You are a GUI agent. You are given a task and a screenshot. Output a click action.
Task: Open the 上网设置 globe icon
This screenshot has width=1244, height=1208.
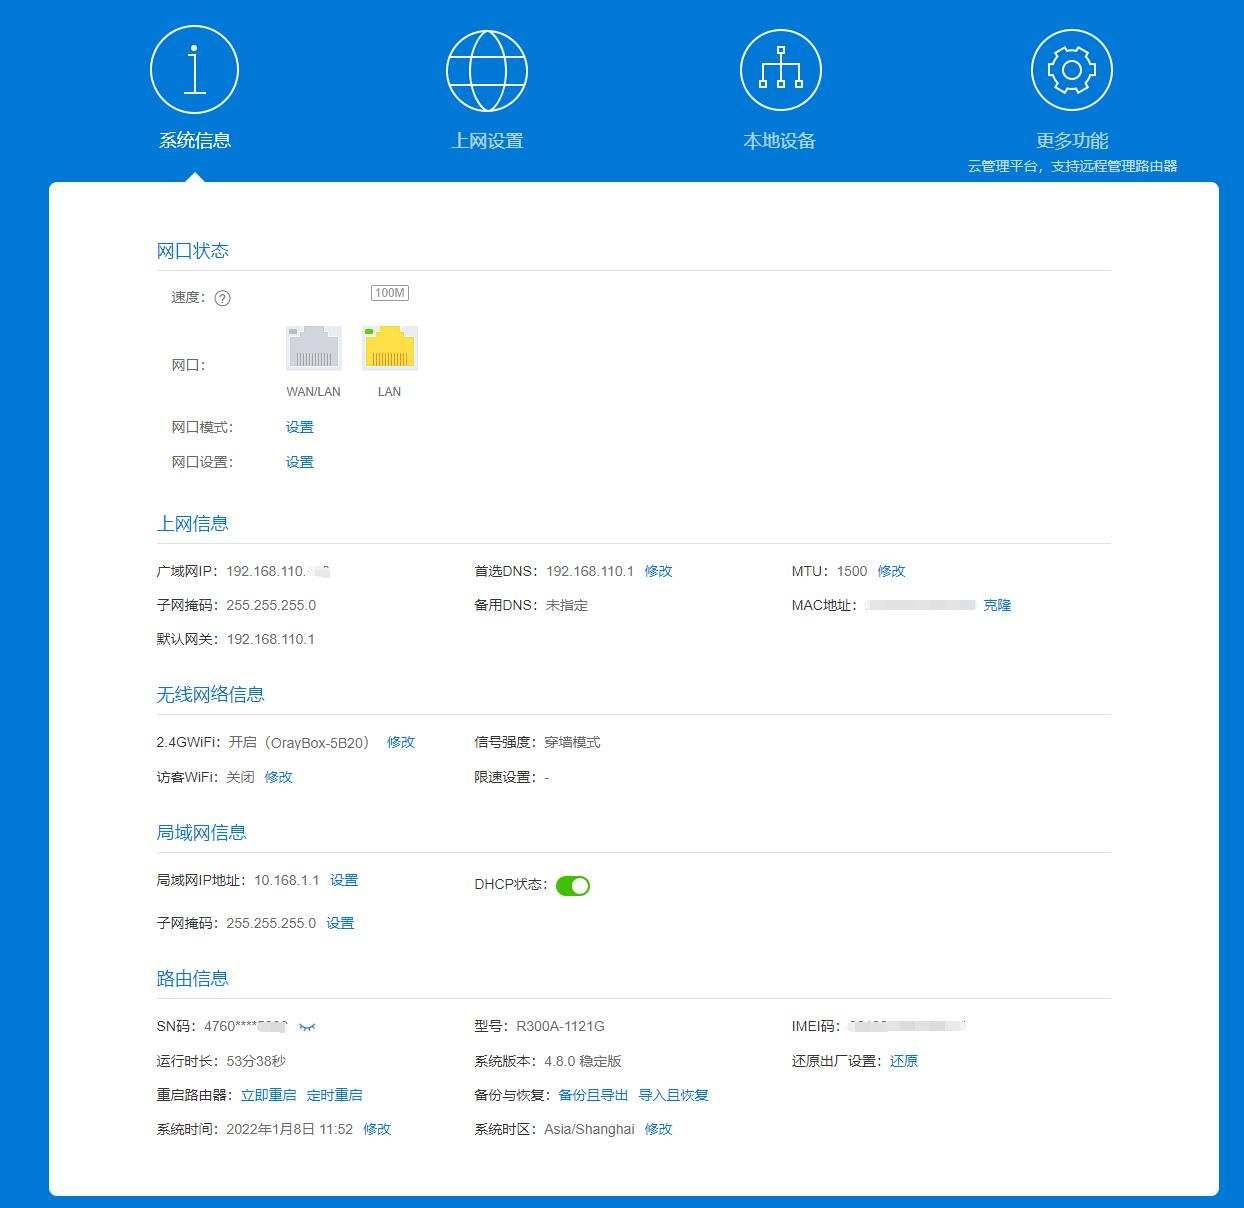487,70
